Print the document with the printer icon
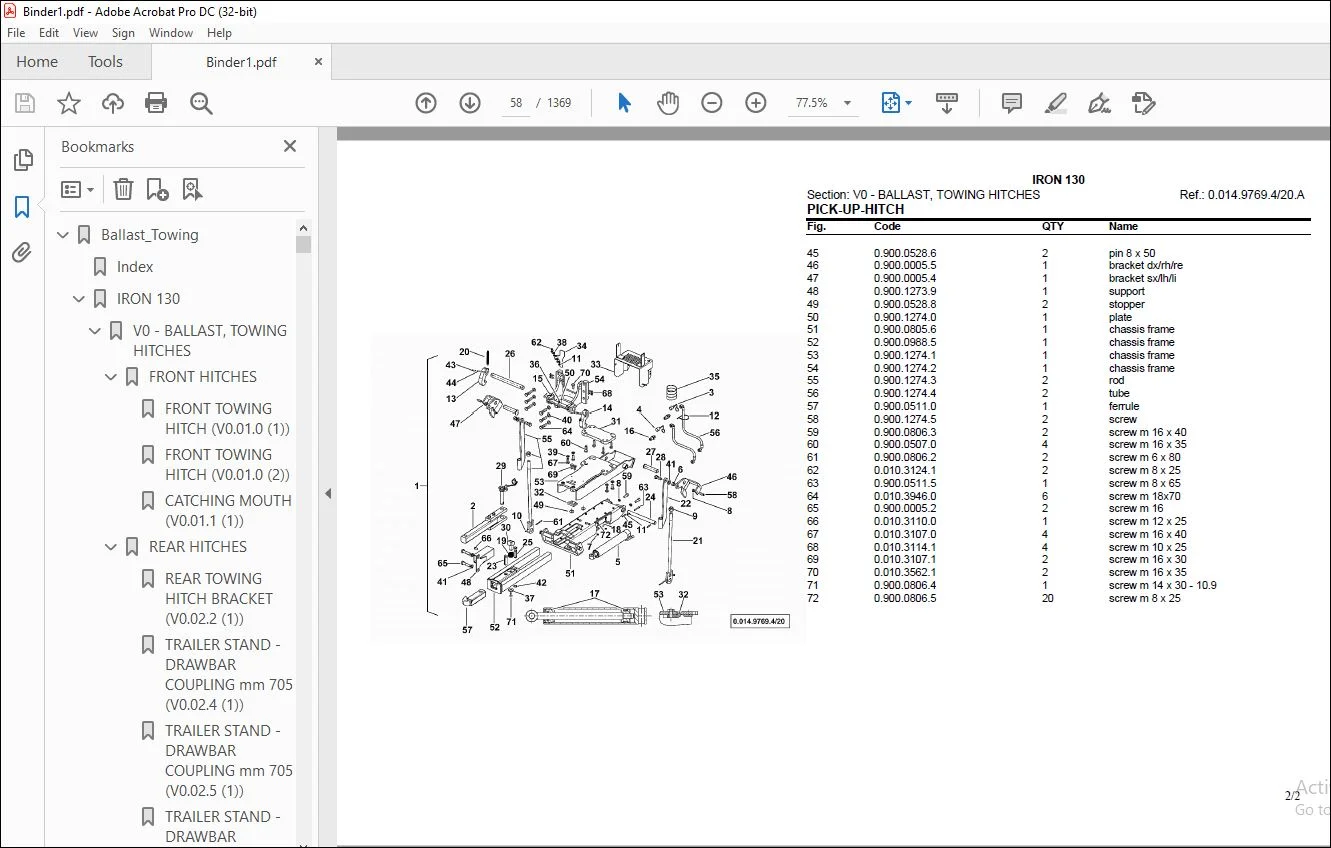 (156, 103)
